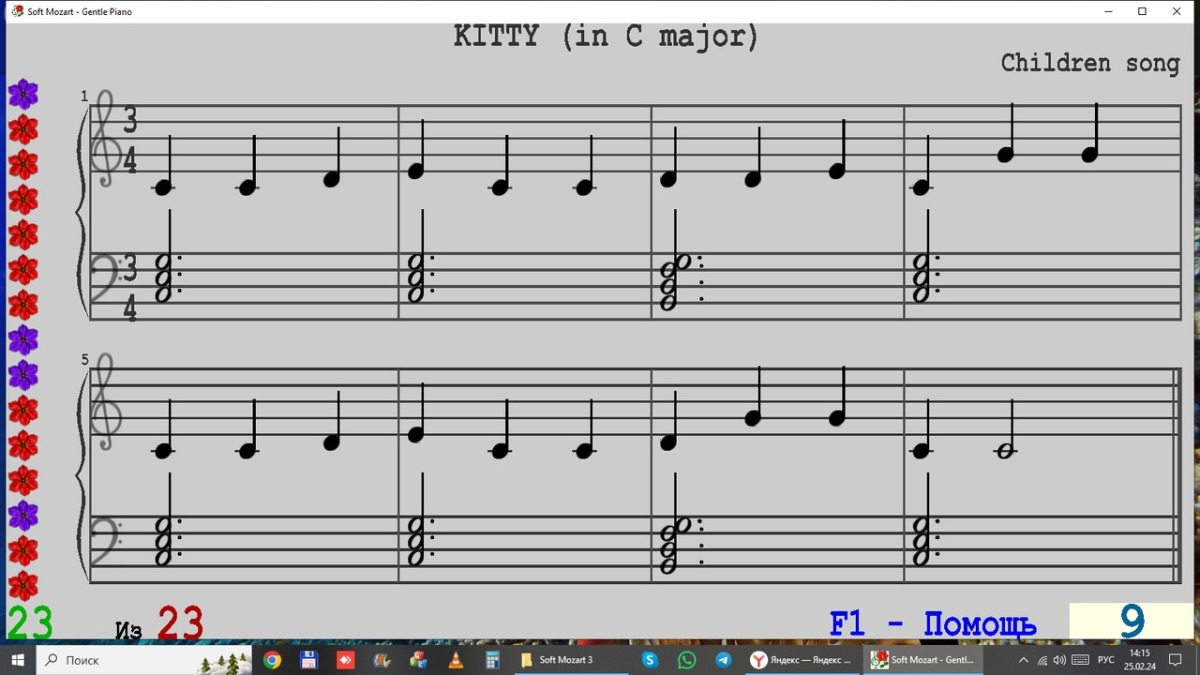Click the 'Из' label between scores

tap(129, 630)
